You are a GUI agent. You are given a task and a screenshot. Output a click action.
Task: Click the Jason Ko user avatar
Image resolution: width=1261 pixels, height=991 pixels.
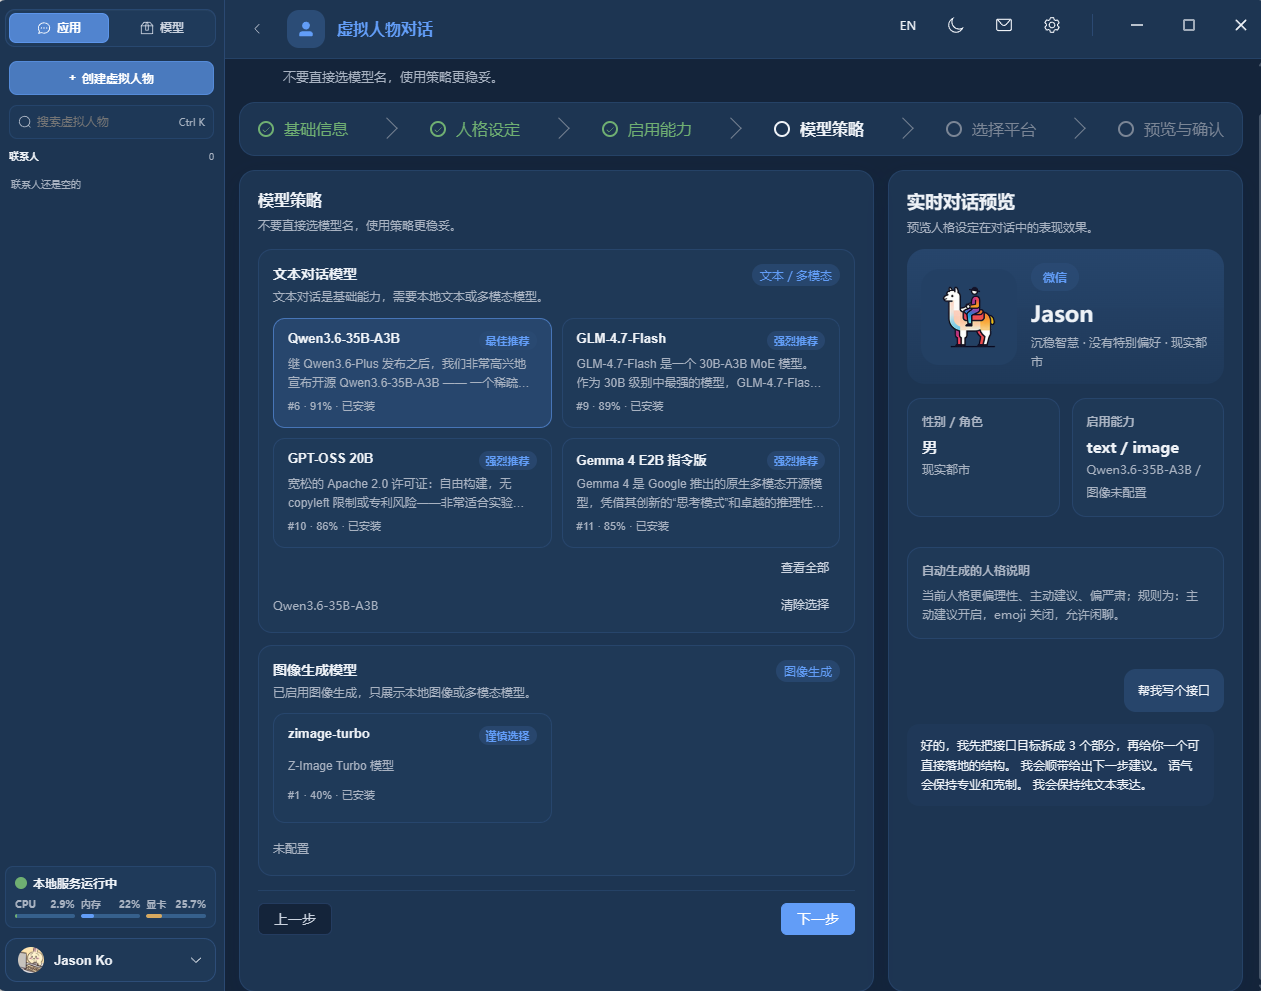pyautogui.click(x=31, y=960)
